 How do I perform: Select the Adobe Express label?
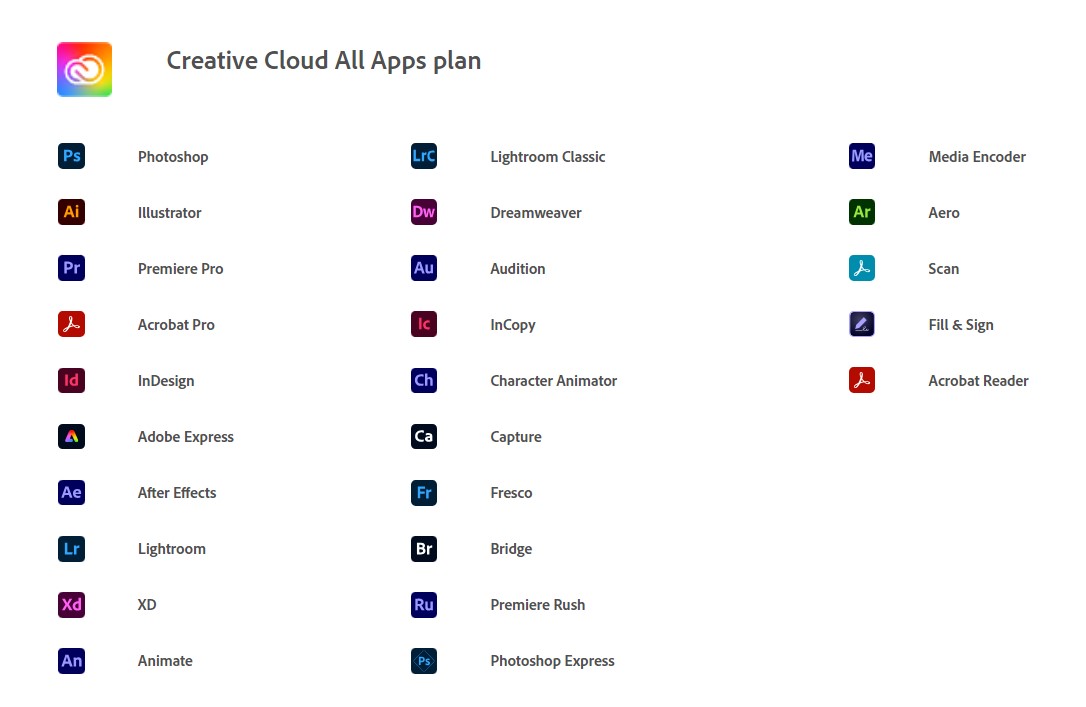[x=186, y=437]
